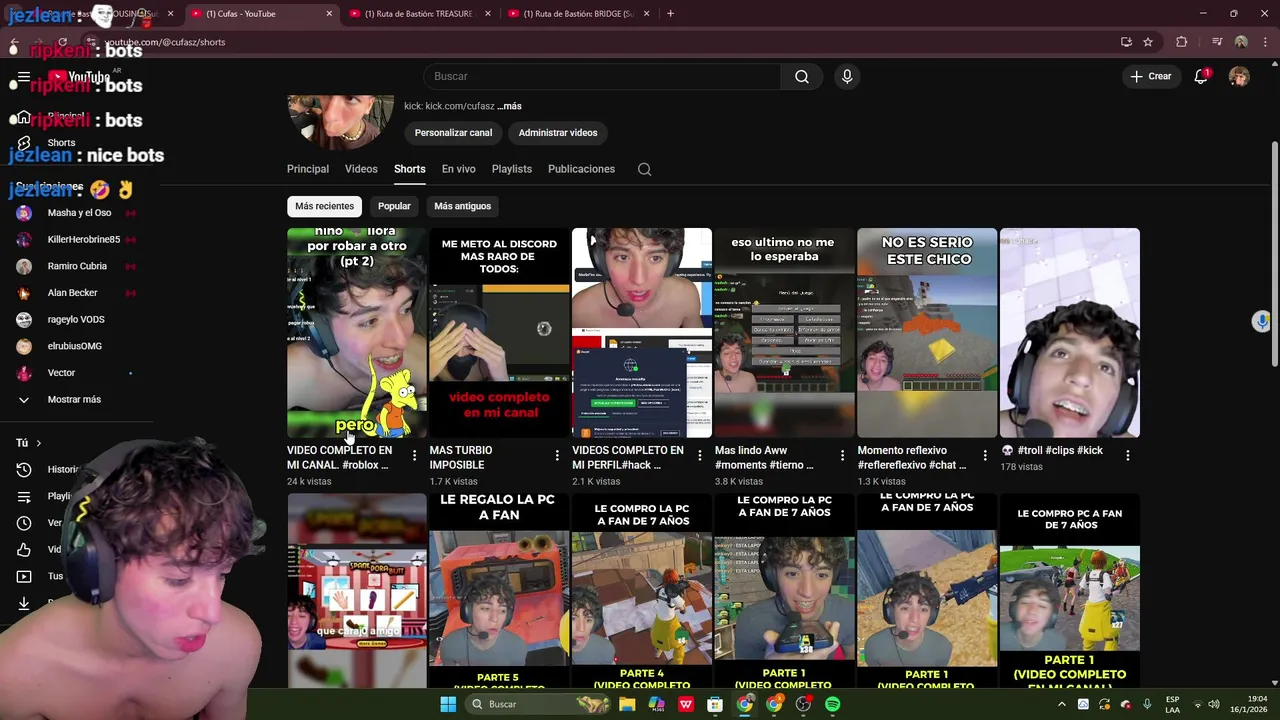
Task: Click the Shorts sidebar entry
Action: (60, 143)
